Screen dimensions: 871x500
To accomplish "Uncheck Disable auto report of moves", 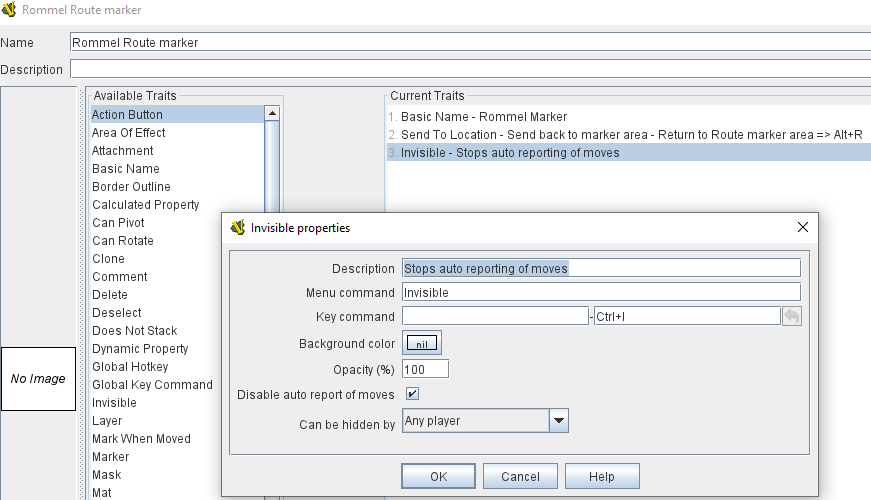I will (x=412, y=394).
